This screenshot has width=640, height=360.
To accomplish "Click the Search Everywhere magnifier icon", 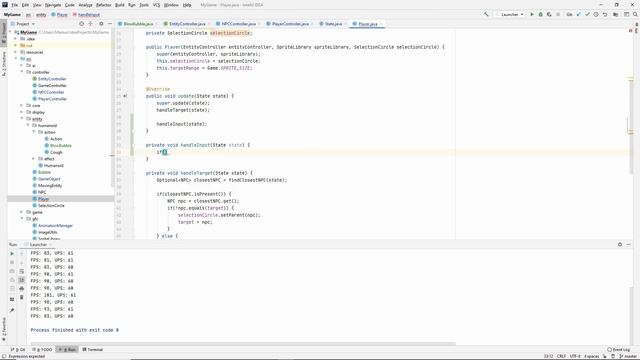I will 636,14.
